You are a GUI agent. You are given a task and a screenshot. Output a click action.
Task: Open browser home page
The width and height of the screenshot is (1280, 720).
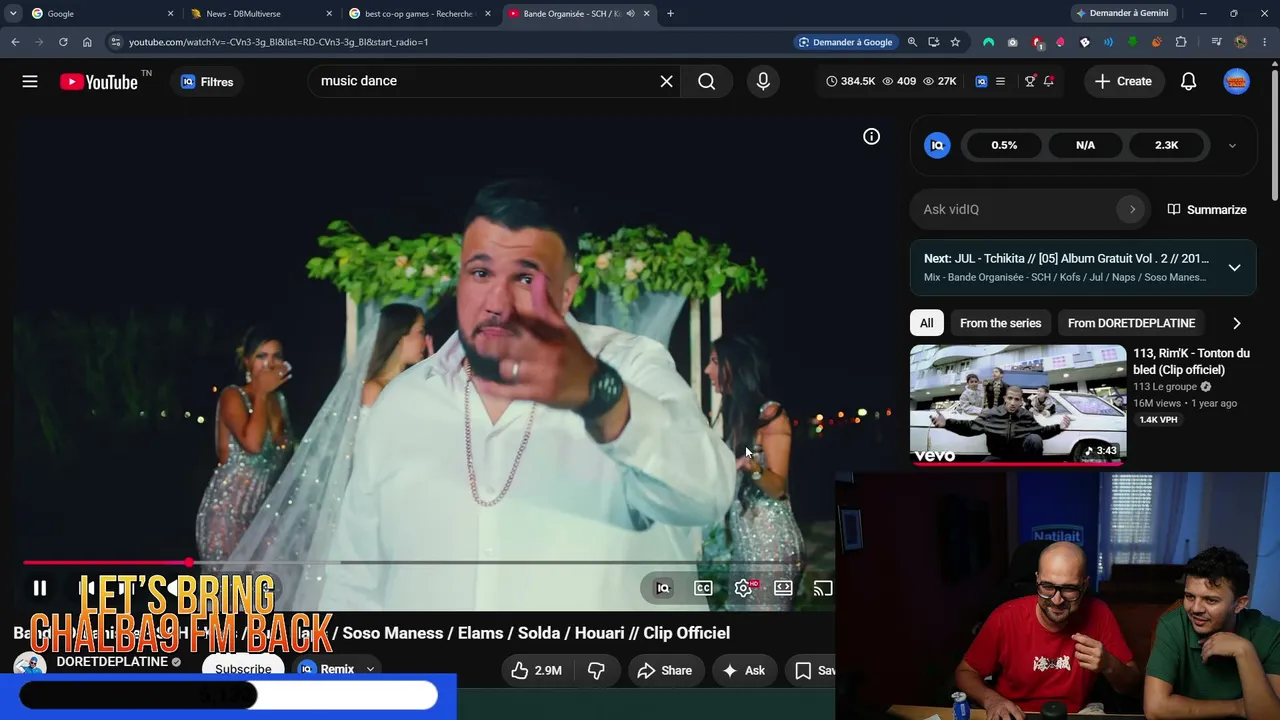tap(87, 42)
